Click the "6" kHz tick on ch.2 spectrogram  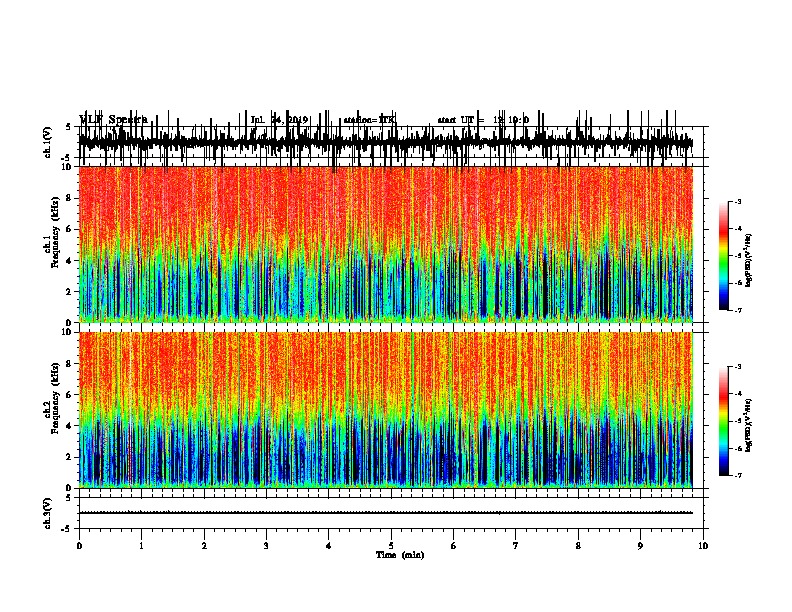[x=69, y=395]
